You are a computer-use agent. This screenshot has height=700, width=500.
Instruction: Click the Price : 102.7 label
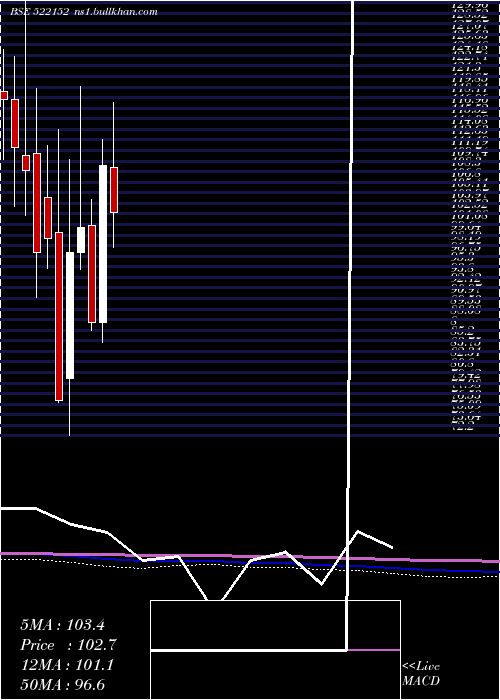(x=69, y=645)
